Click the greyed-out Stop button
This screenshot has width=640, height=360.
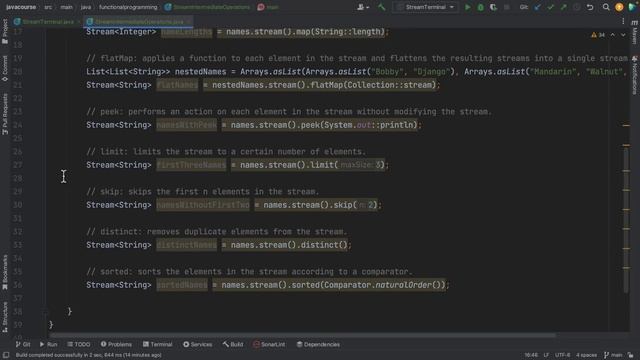[x=507, y=7]
